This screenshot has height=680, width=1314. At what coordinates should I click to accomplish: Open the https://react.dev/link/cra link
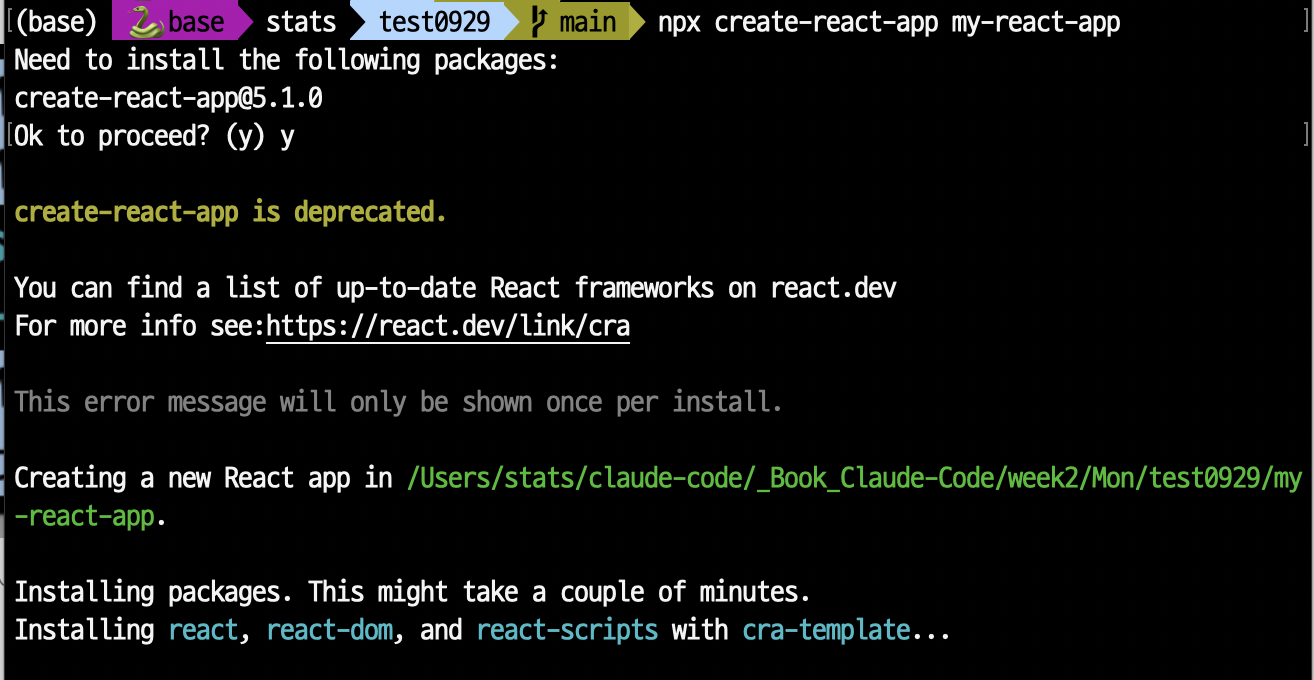click(448, 327)
